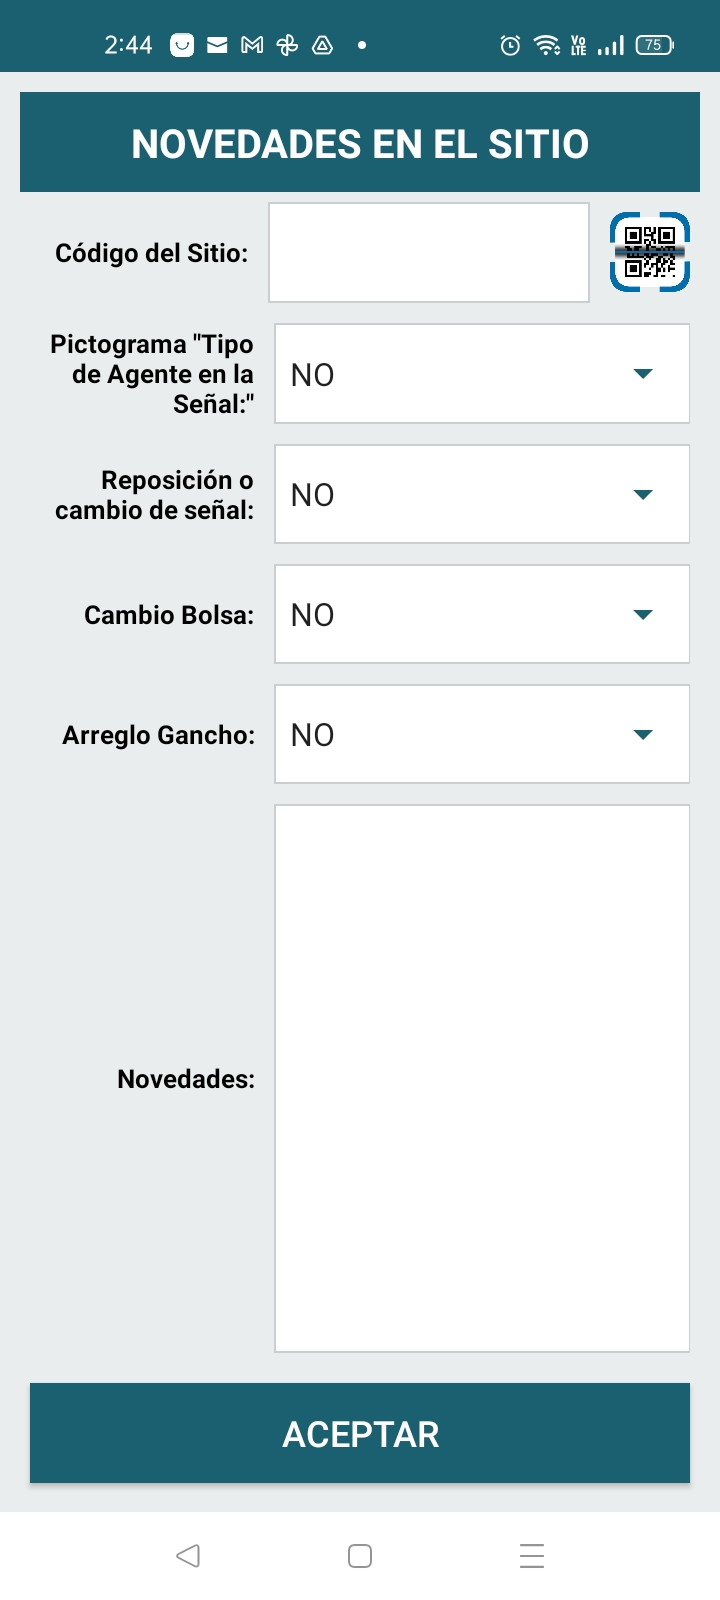Tap the mobile signal strength icon
Screen dimensions: 720x1600
pyautogui.click(x=611, y=45)
